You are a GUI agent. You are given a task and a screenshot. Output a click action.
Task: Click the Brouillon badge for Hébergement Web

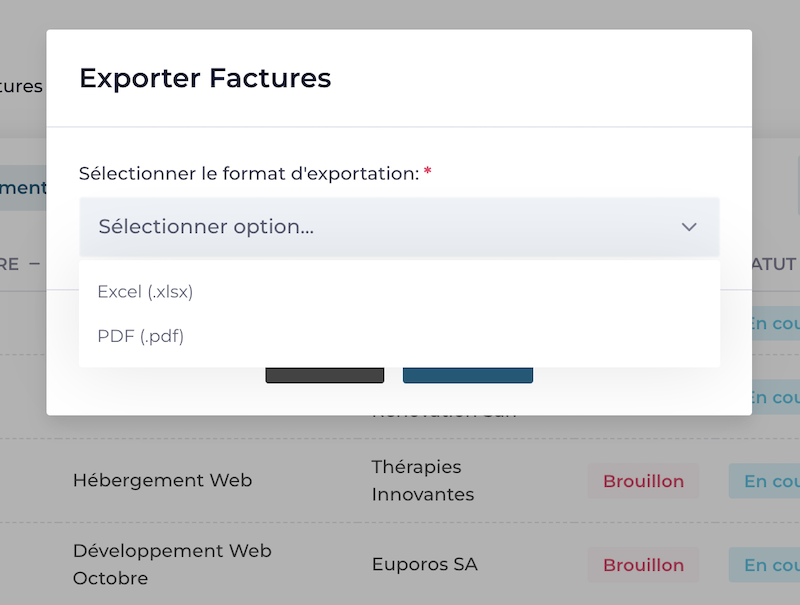point(643,481)
